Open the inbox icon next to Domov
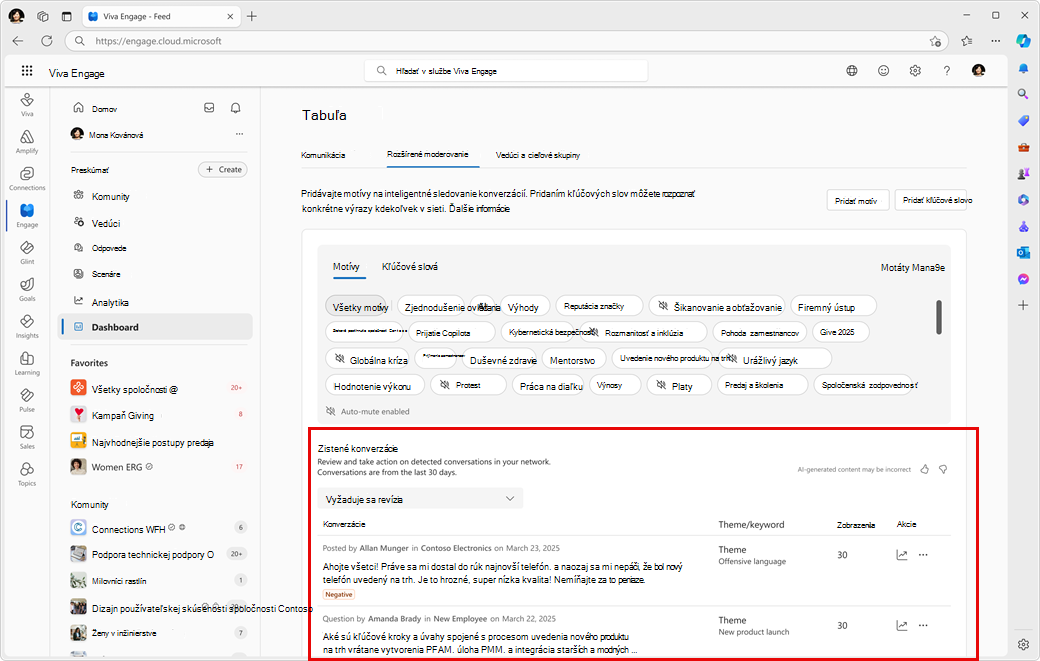Image resolution: width=1040 pixels, height=661 pixels. click(x=209, y=107)
